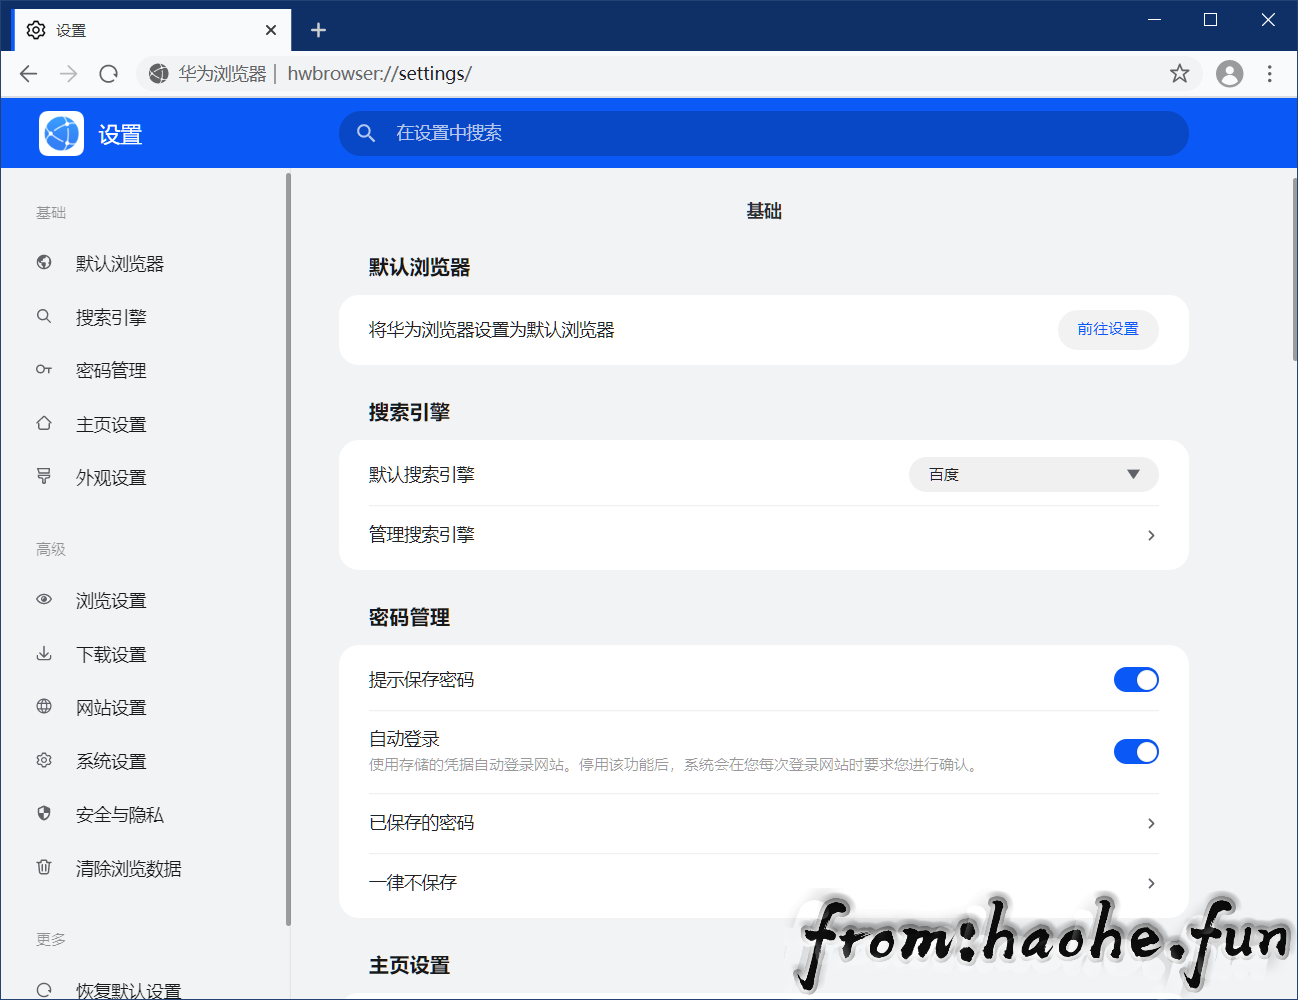Click the 将华为浏览器设置为默认浏览器 text
This screenshot has height=1000, width=1298.
(x=492, y=330)
